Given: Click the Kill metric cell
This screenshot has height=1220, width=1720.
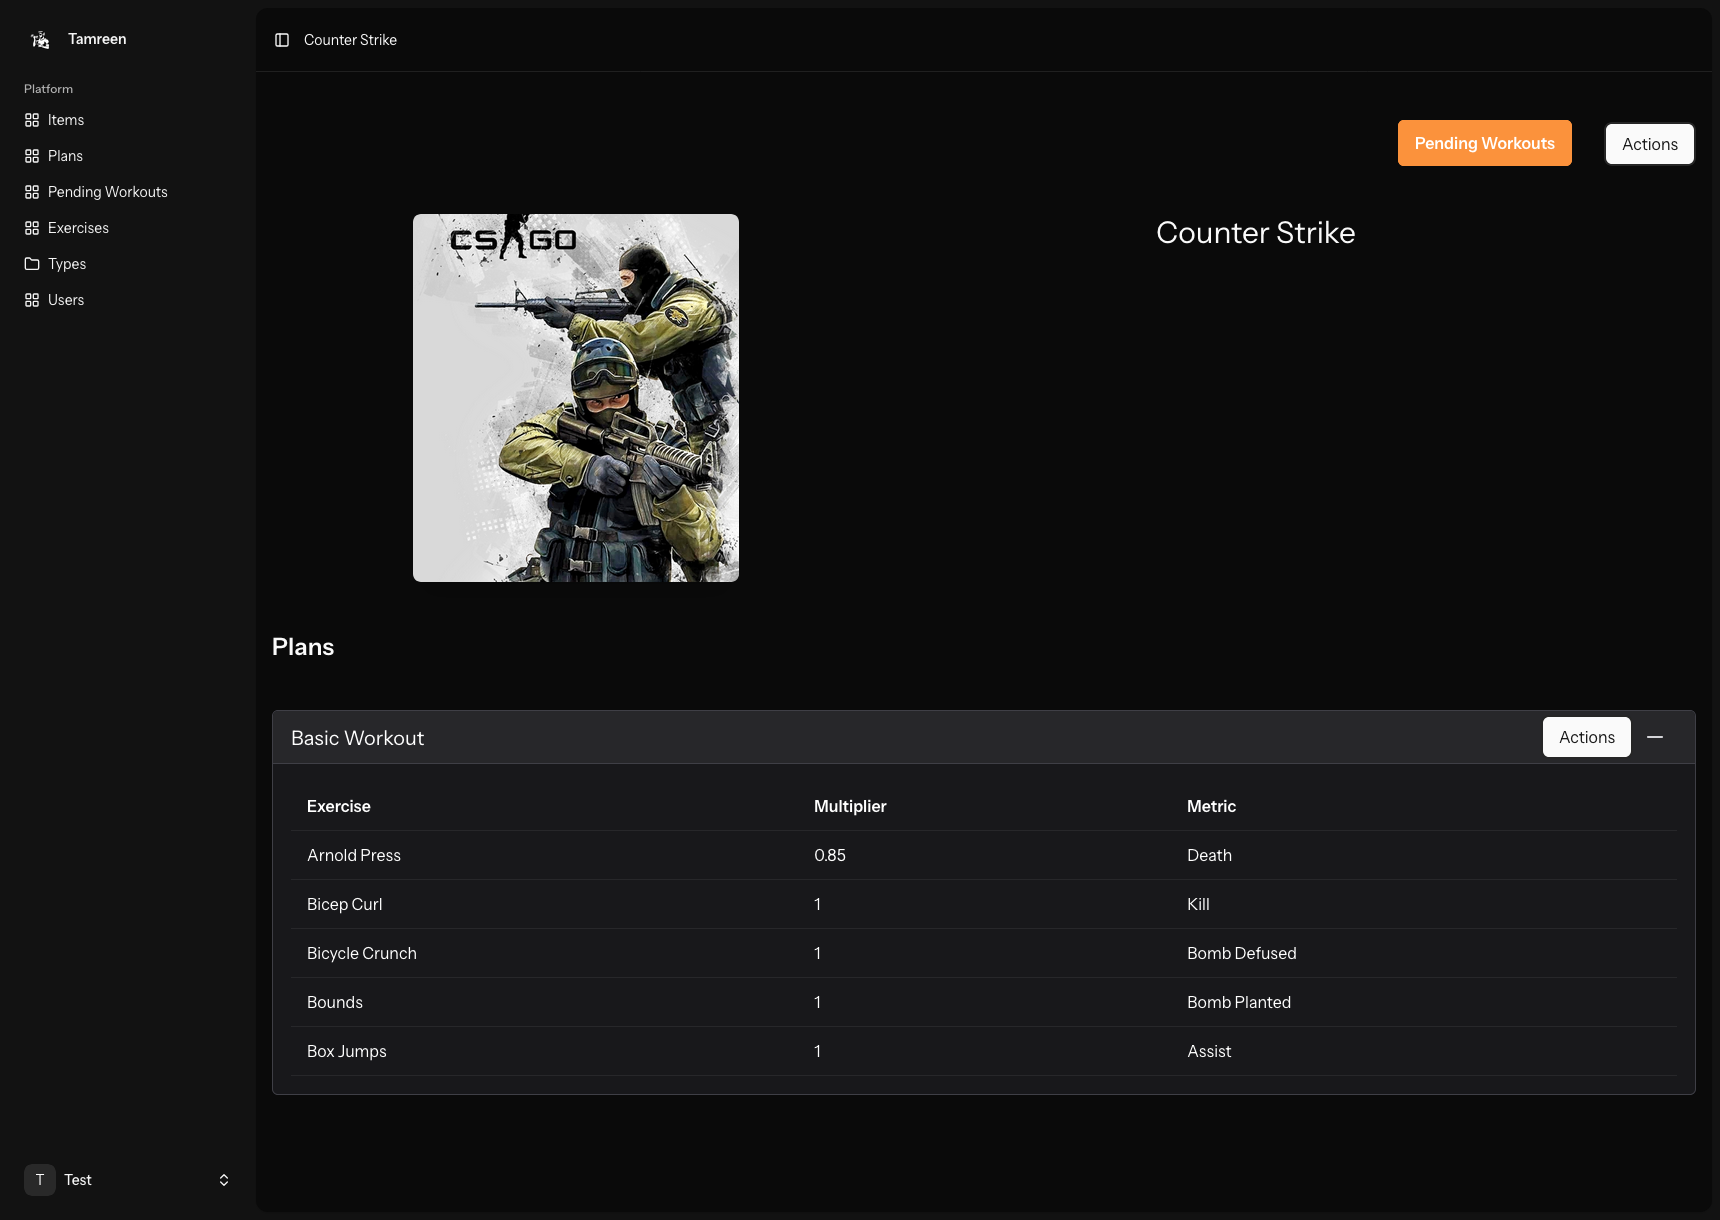Looking at the screenshot, I should [1198, 904].
